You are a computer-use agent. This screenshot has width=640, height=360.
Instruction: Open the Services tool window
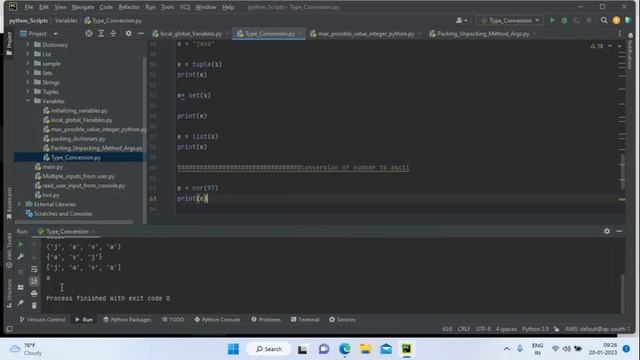point(342,320)
